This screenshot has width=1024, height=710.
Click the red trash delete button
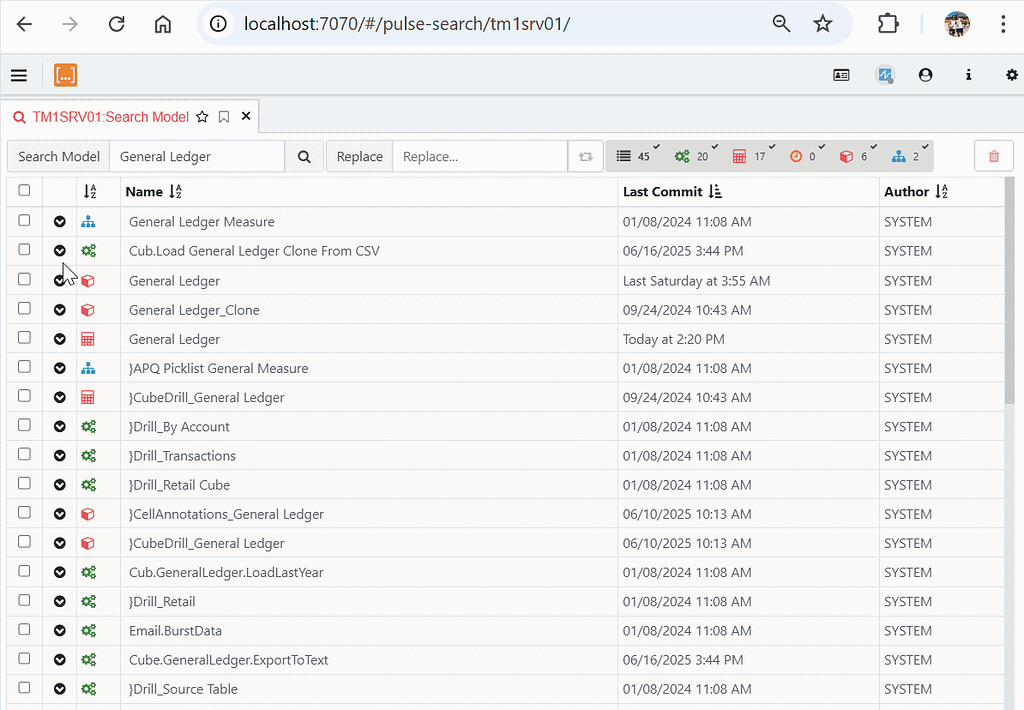(993, 156)
